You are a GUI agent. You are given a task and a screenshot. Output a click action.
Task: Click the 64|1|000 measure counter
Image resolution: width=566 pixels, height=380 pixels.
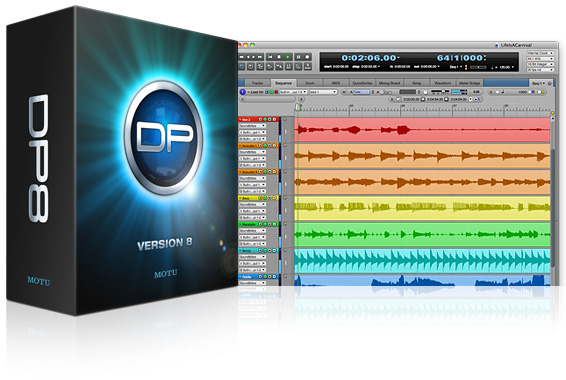point(460,58)
